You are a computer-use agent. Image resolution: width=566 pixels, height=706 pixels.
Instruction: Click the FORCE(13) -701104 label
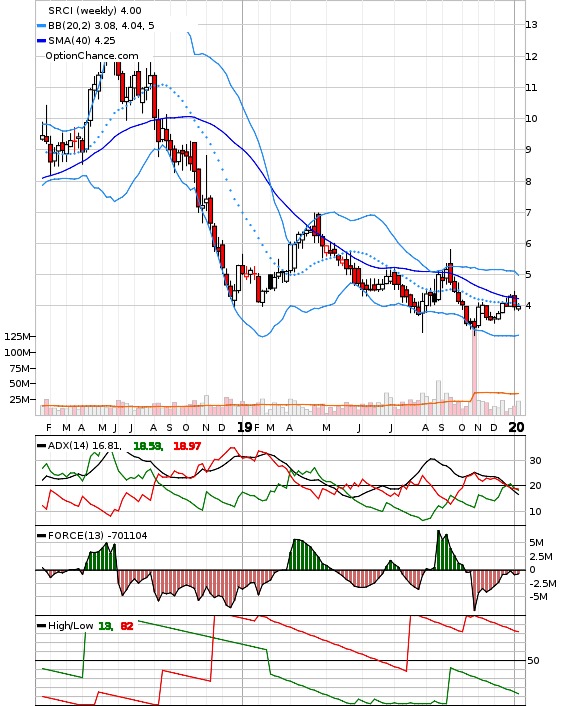[97, 536]
